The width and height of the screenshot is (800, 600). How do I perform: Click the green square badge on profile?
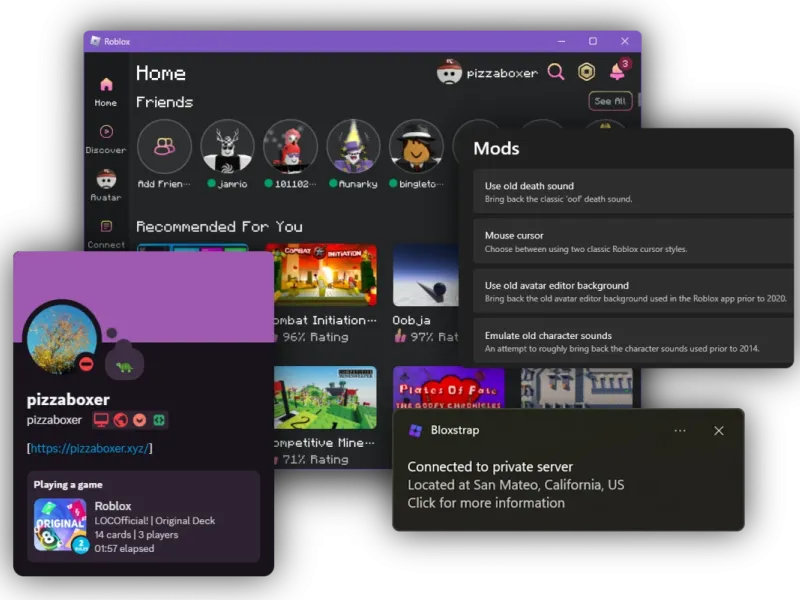click(x=159, y=420)
